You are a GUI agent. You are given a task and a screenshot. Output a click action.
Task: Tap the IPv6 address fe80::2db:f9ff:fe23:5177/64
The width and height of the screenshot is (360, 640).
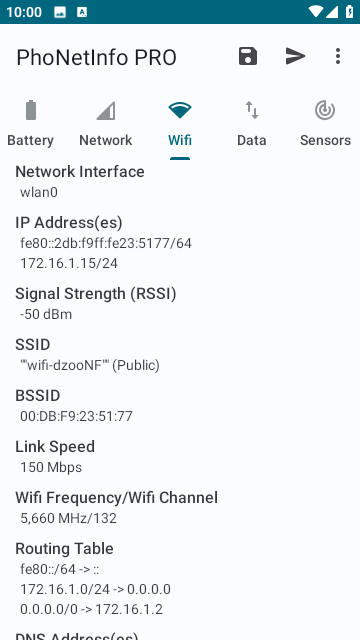(106, 243)
